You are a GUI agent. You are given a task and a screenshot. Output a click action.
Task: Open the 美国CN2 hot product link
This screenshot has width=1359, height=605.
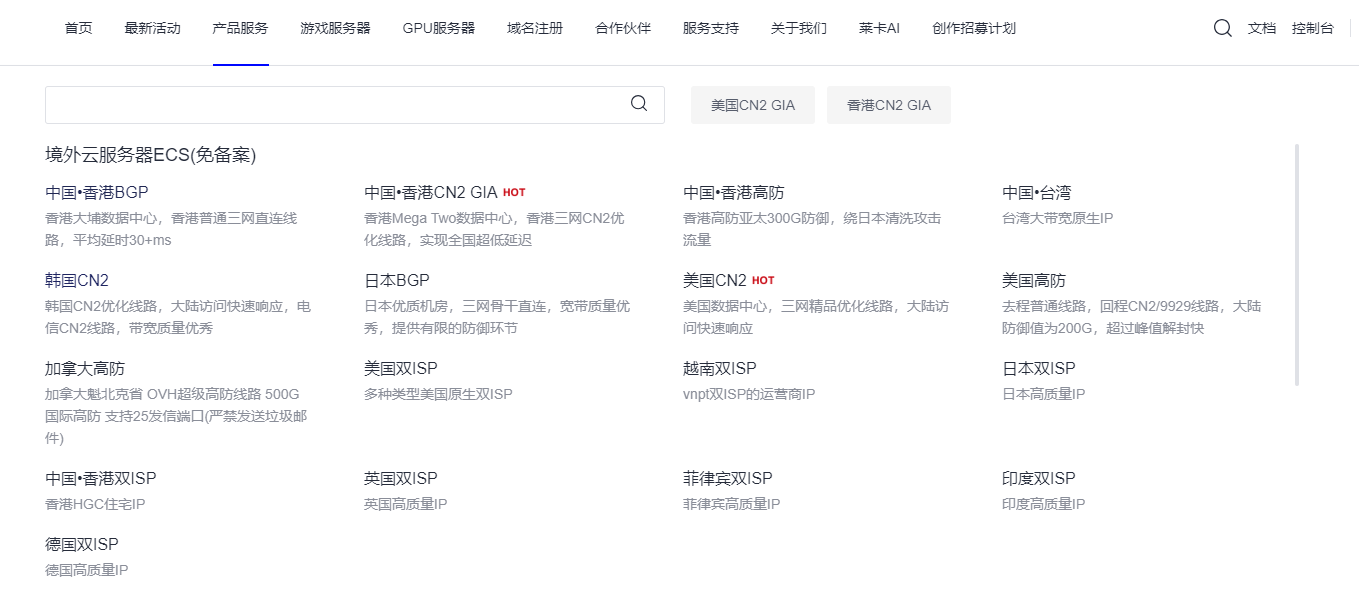tap(715, 280)
